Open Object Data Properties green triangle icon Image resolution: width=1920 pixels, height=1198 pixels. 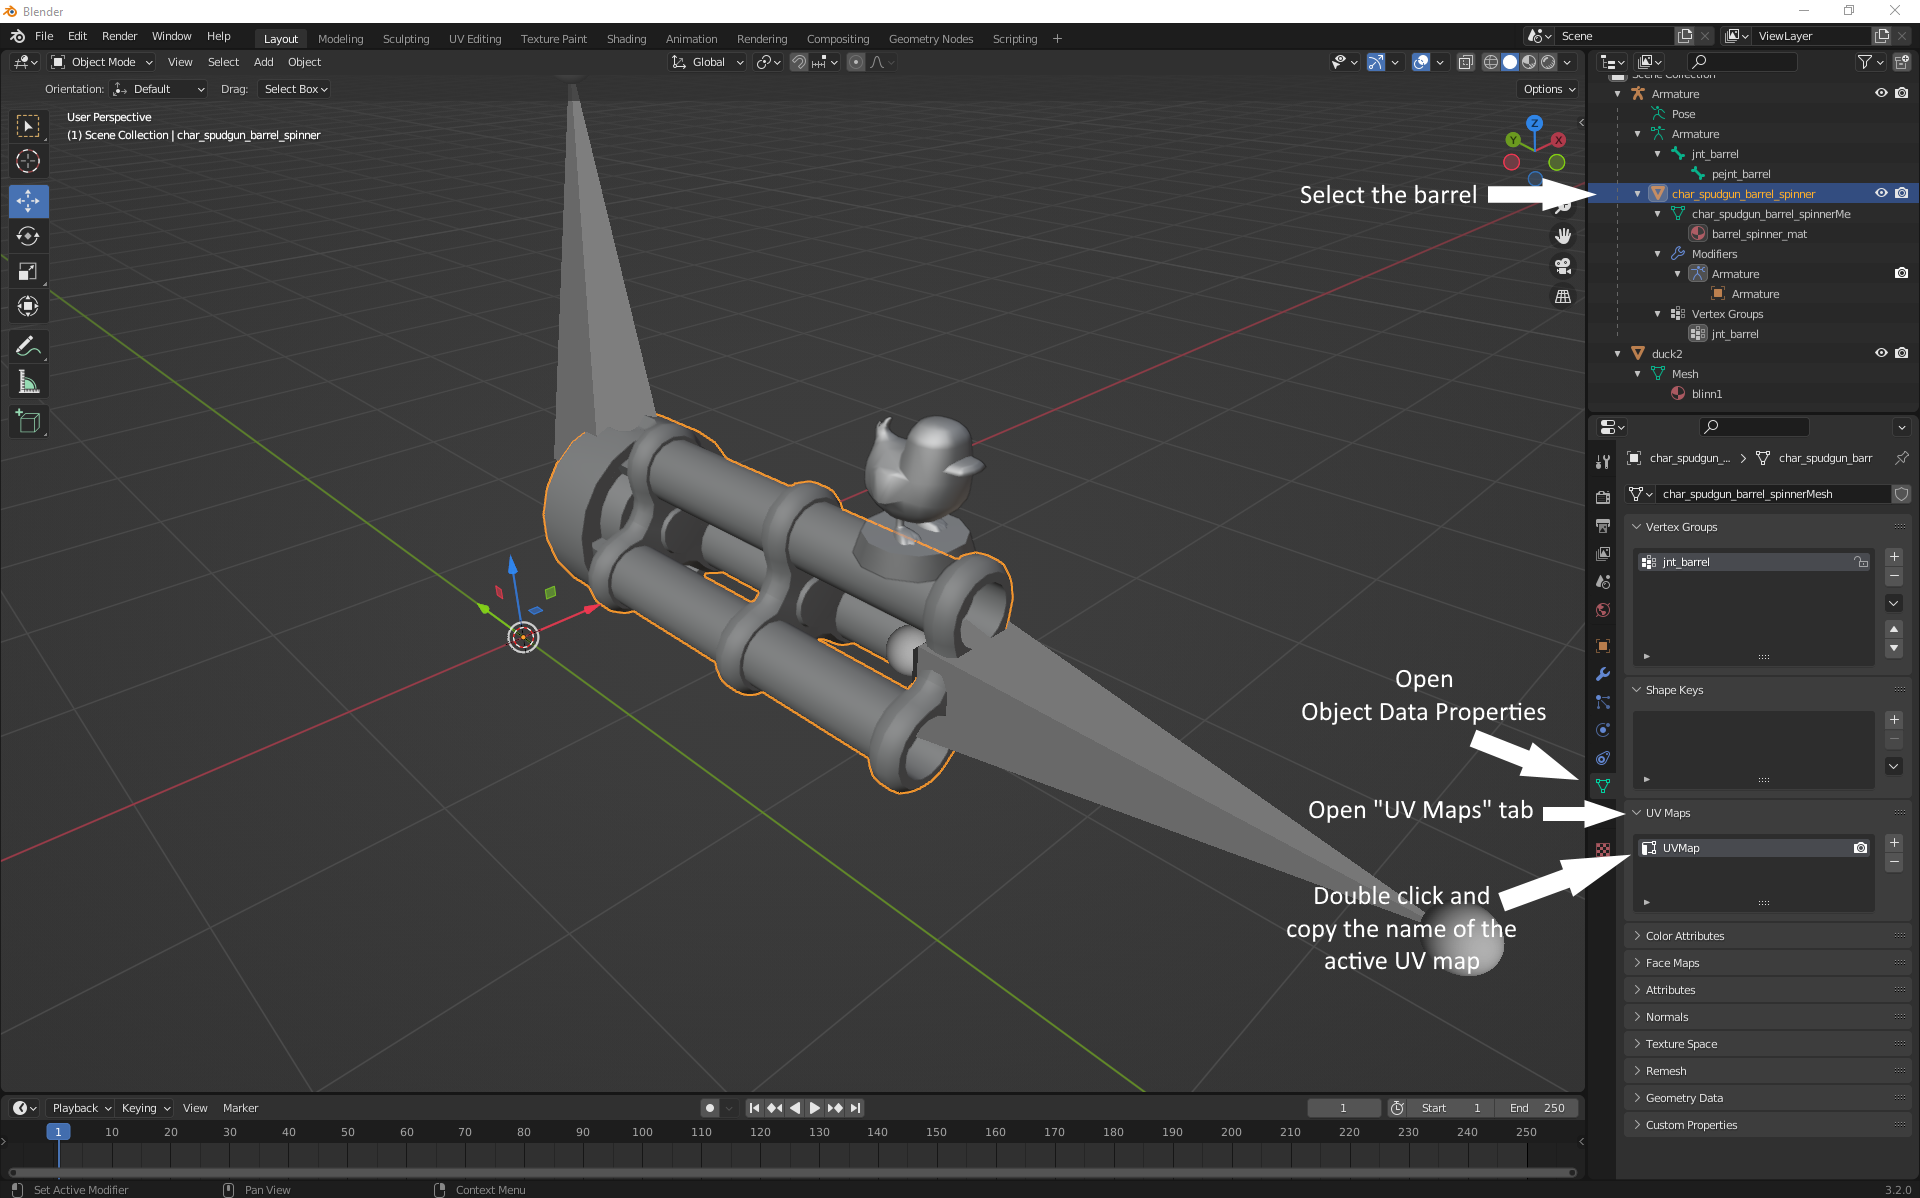click(x=1603, y=786)
